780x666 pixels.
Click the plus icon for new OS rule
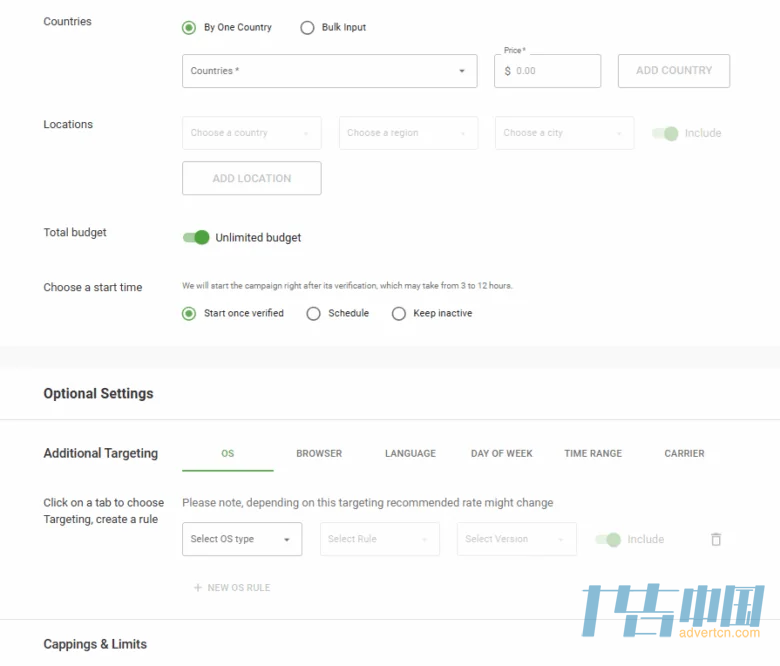(198, 588)
